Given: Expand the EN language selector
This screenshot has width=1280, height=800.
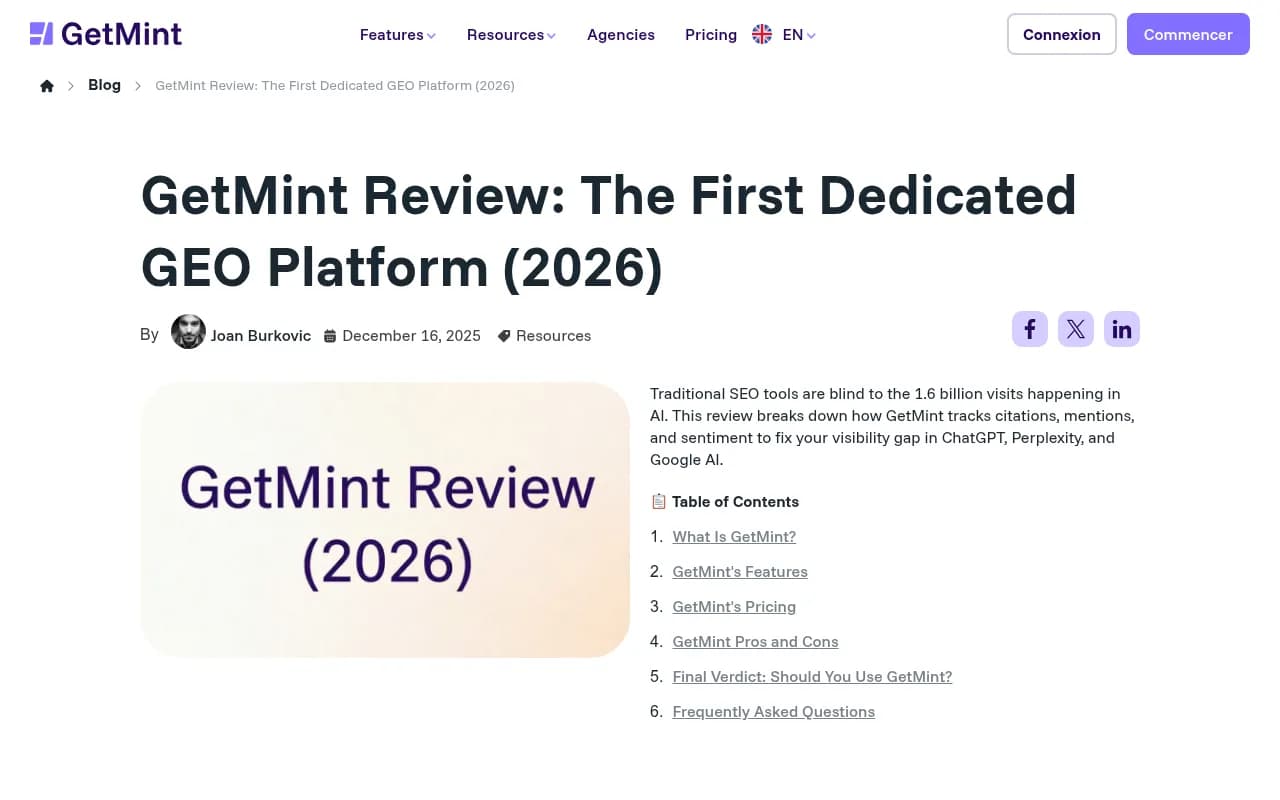Looking at the screenshot, I should coord(799,34).
